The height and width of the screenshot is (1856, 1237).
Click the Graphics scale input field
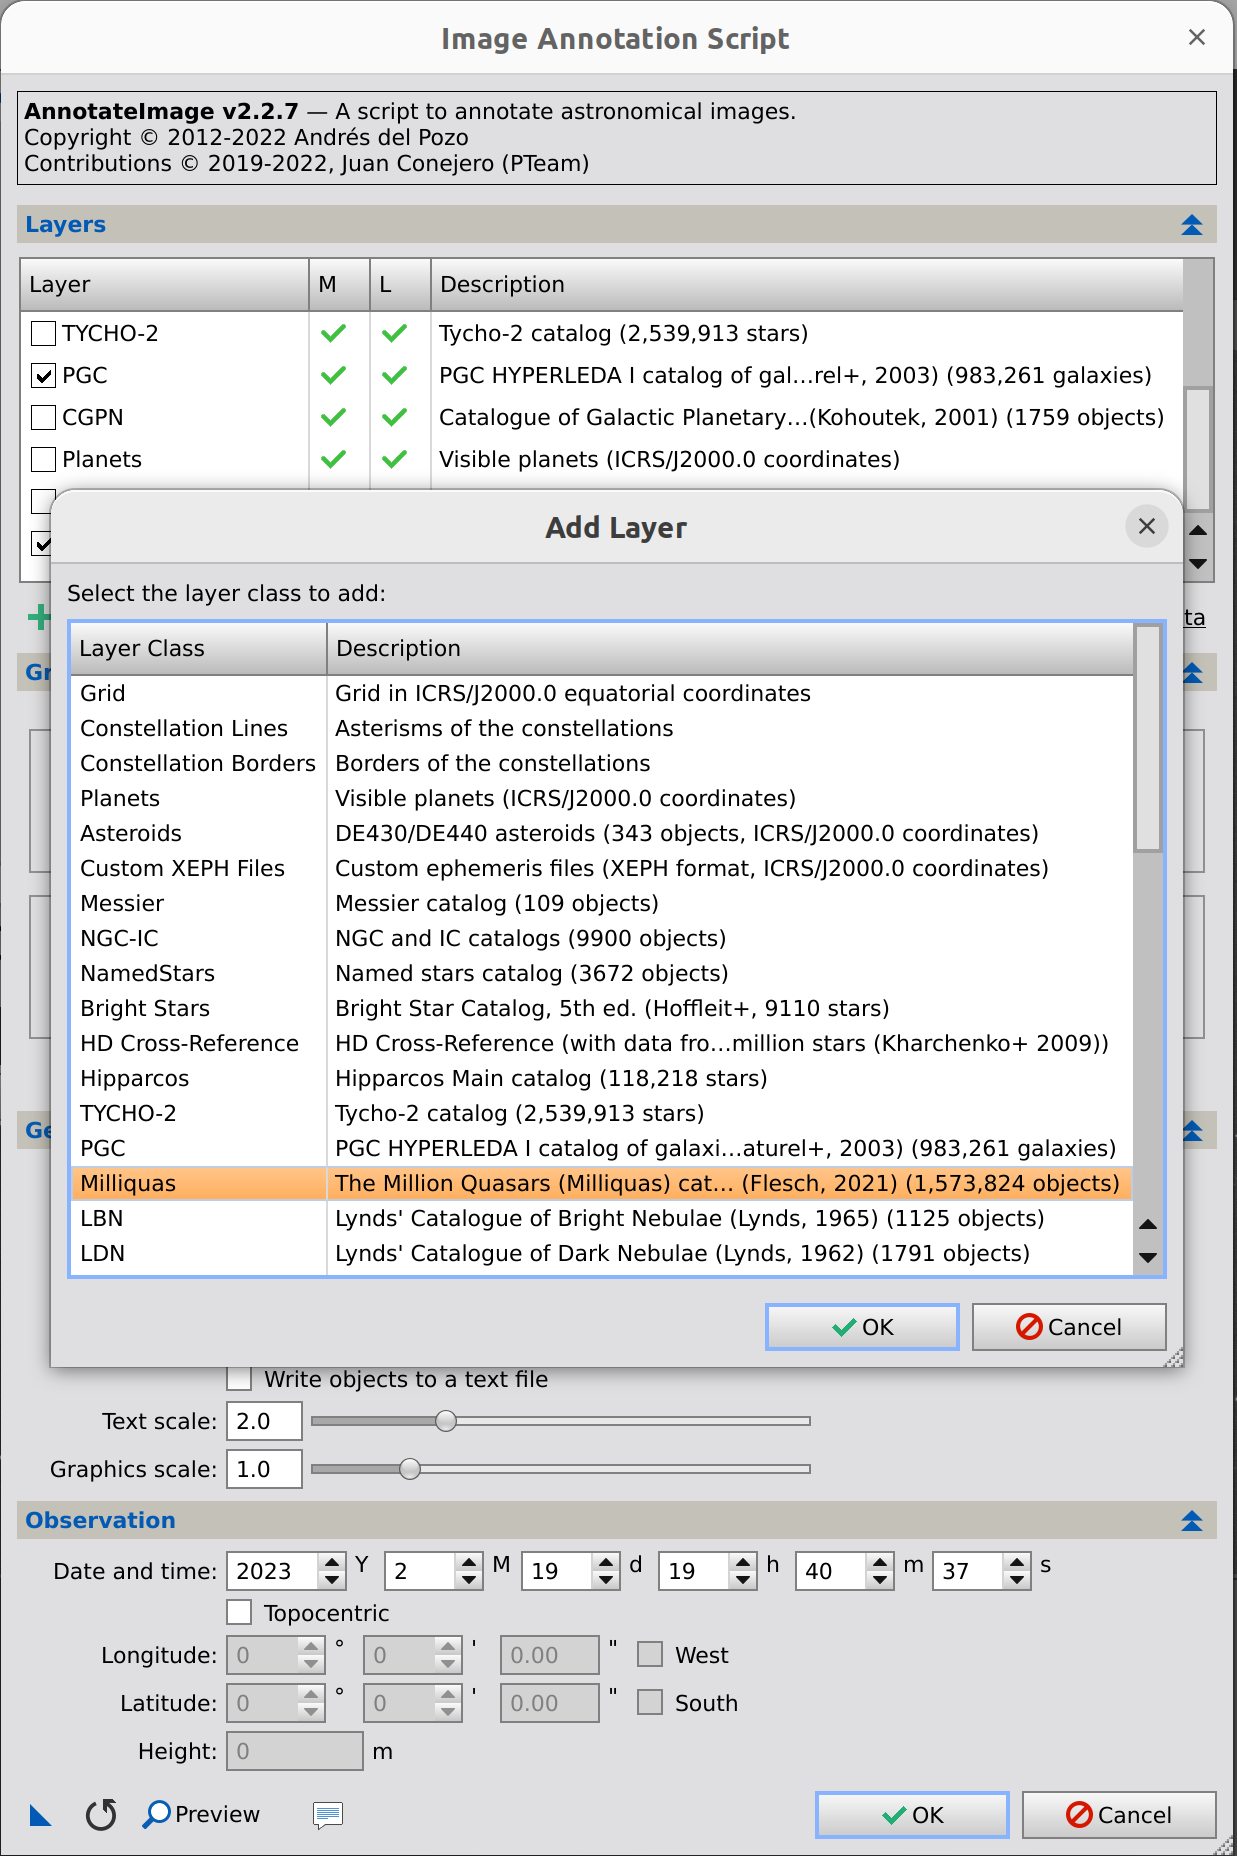(x=264, y=1469)
